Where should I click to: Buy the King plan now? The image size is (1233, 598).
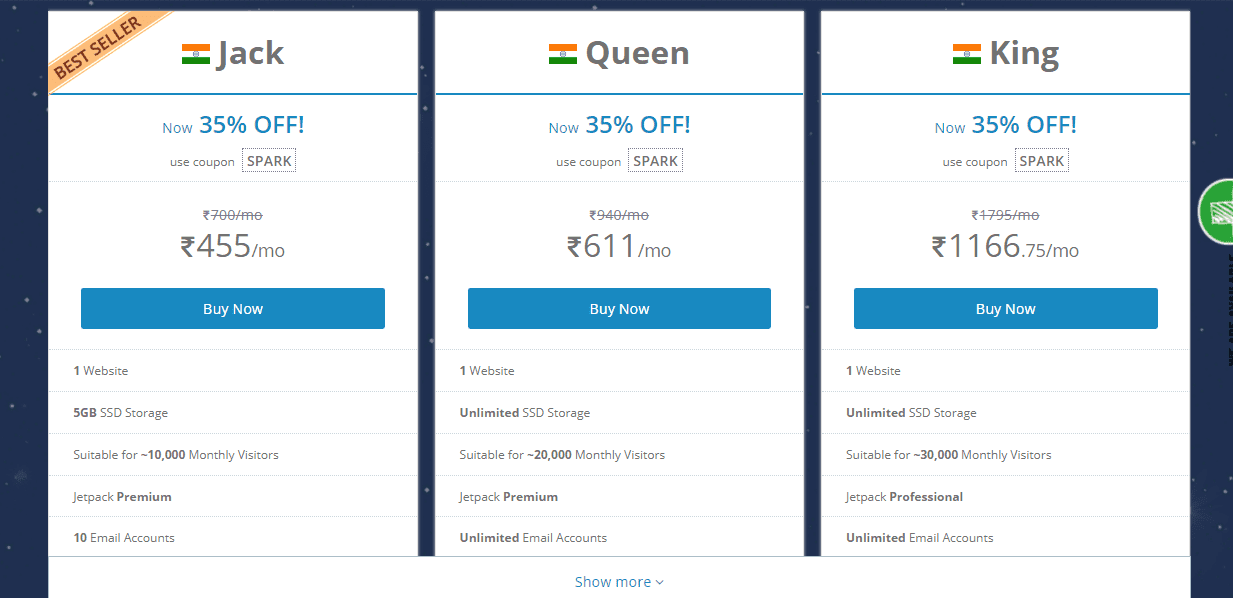[x=1006, y=308]
